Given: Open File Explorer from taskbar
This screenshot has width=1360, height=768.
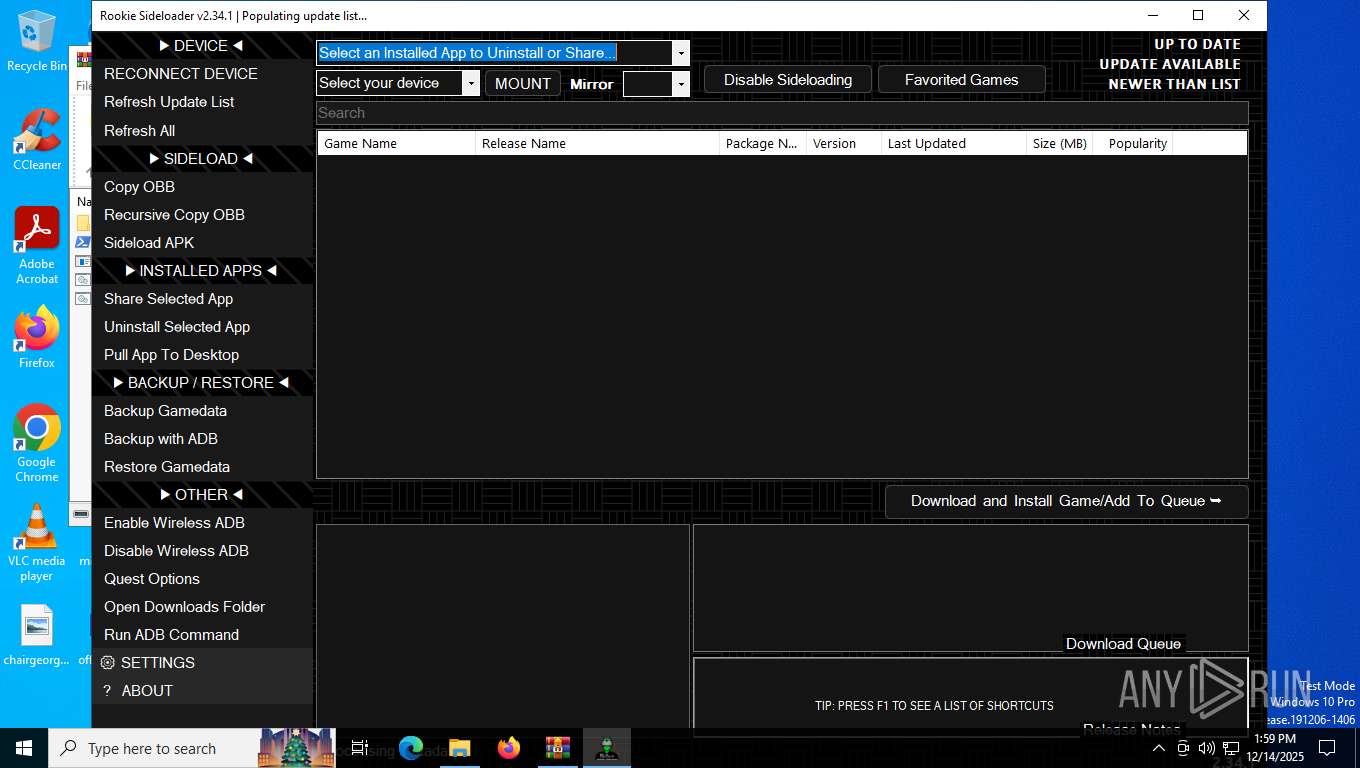Looking at the screenshot, I should coord(460,748).
